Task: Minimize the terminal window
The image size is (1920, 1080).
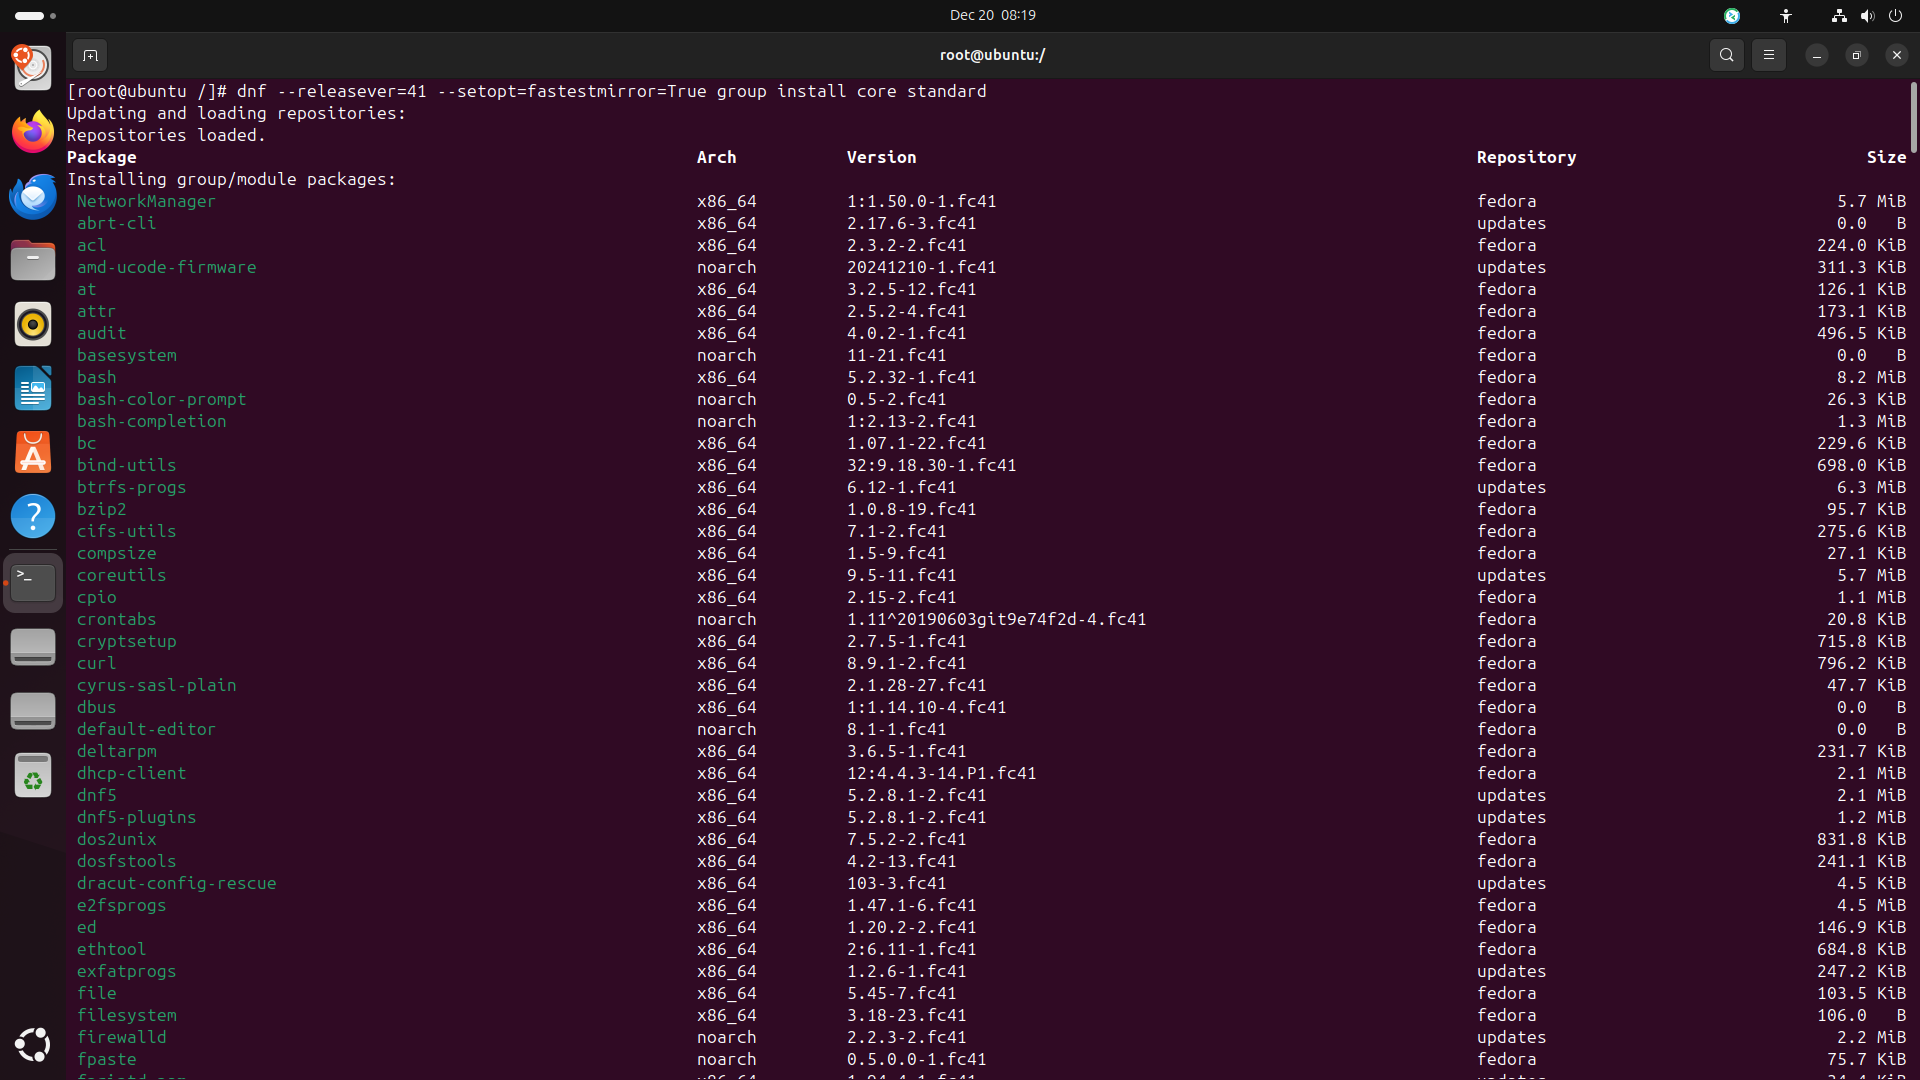Action: point(1817,55)
